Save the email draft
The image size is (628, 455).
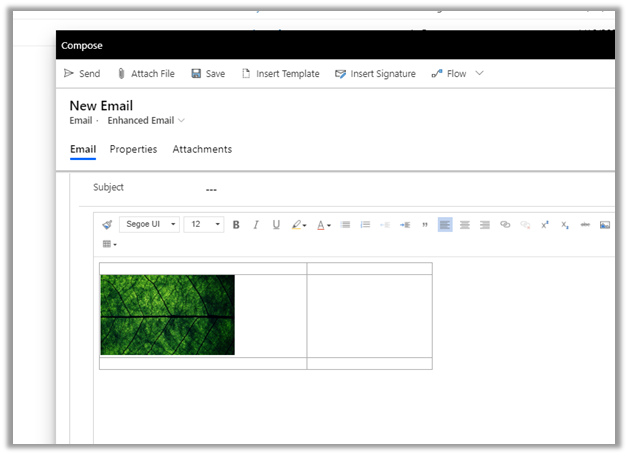[208, 74]
